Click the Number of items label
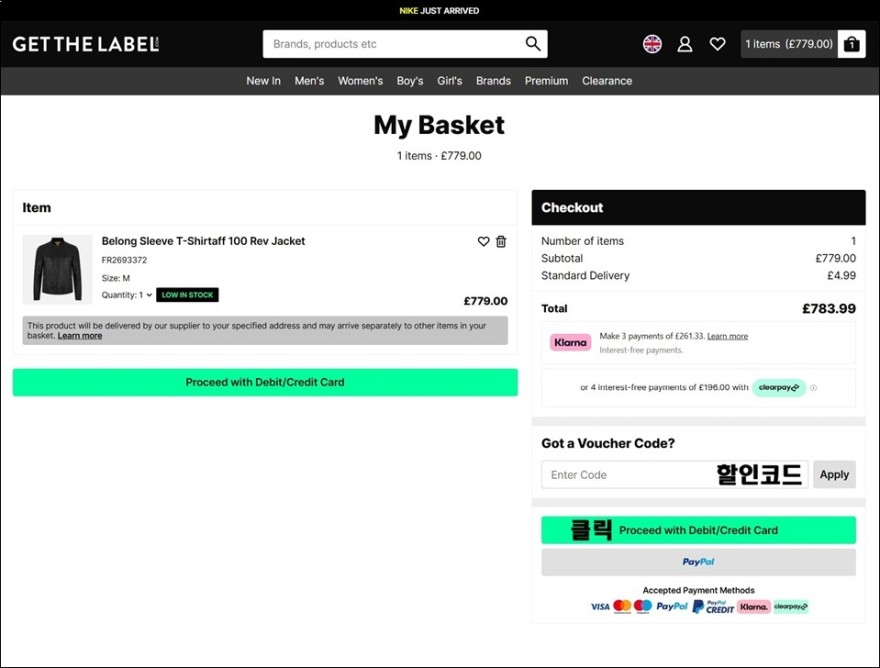The height and width of the screenshot is (668, 880). tap(583, 241)
